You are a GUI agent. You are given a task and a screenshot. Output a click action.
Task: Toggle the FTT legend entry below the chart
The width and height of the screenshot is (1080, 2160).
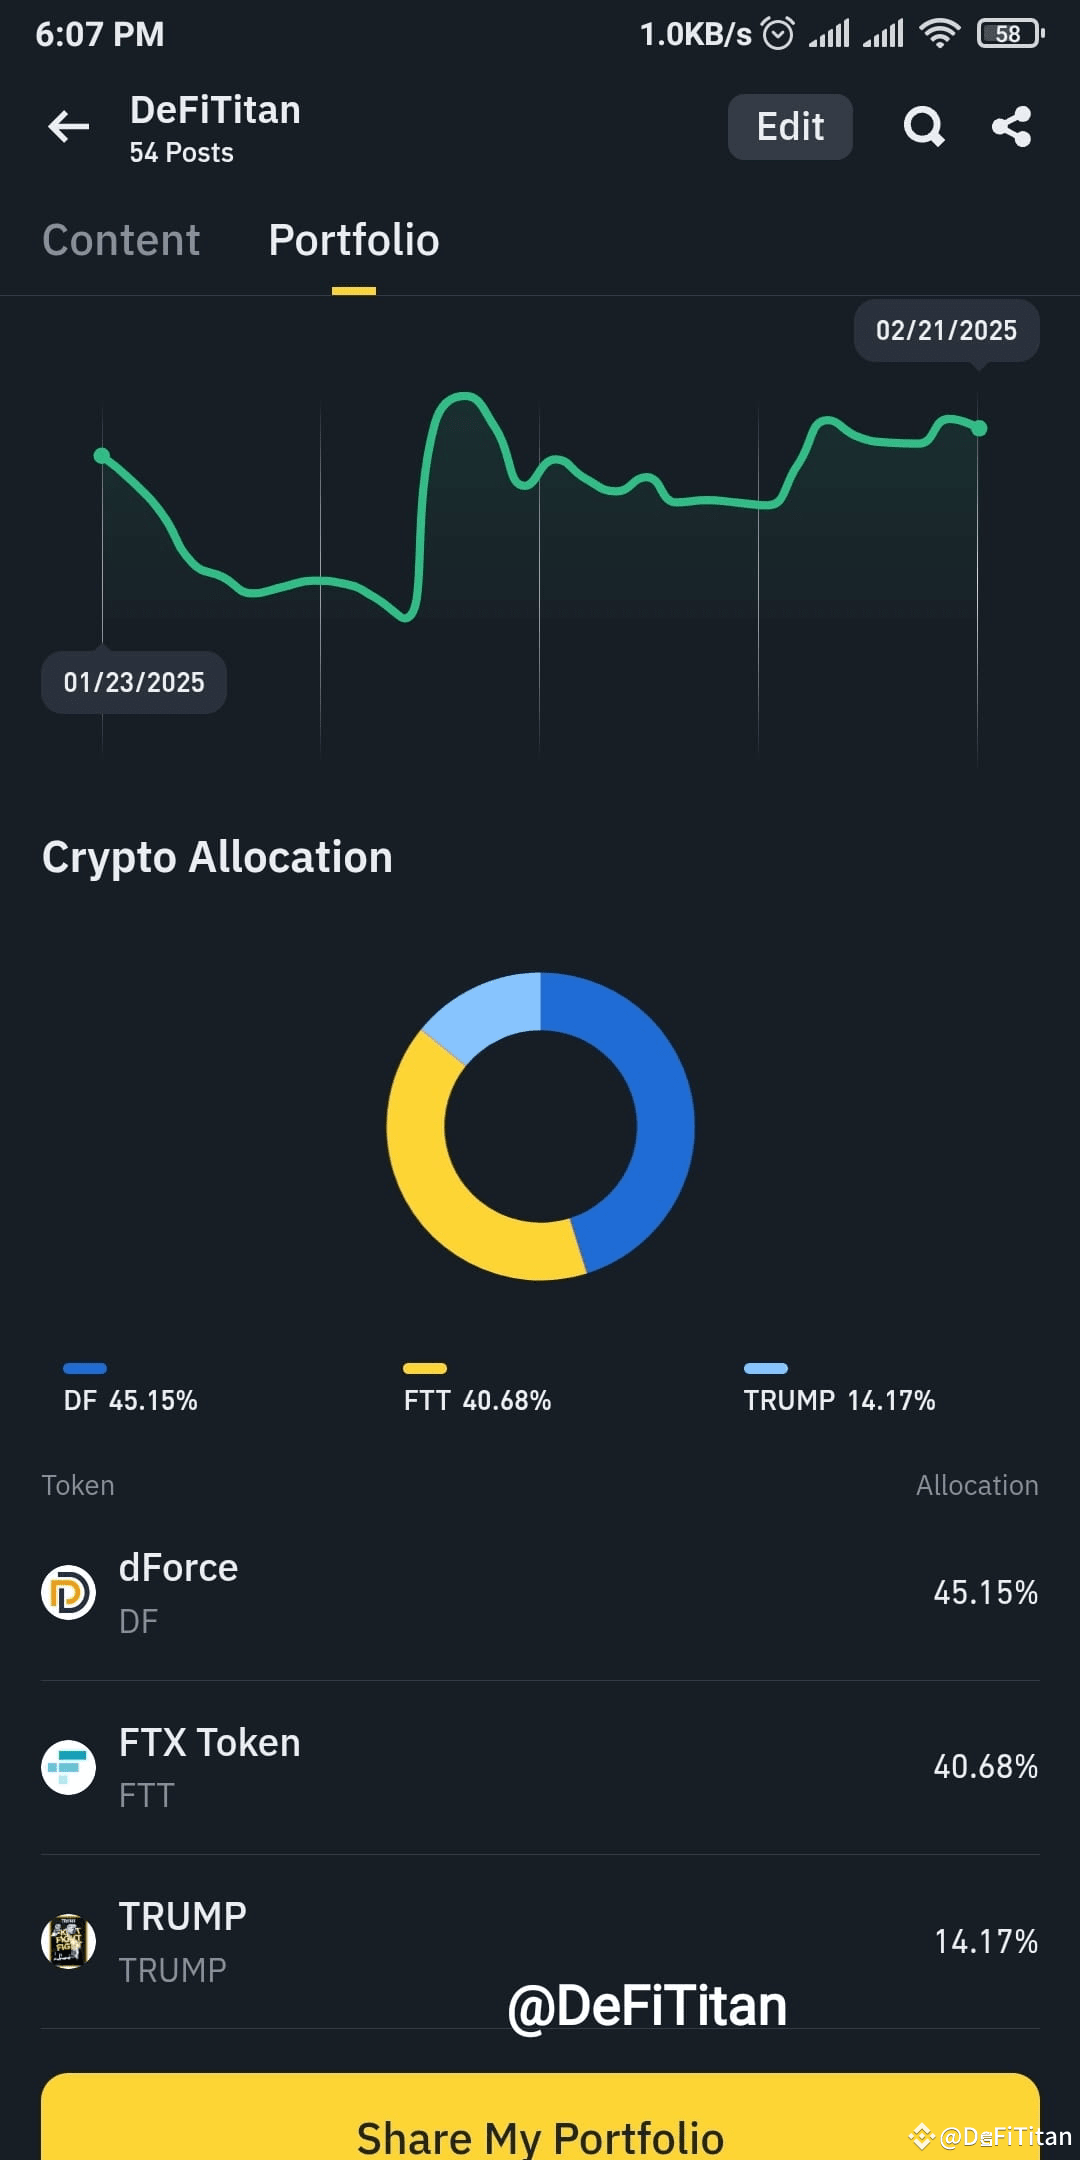(x=477, y=1389)
